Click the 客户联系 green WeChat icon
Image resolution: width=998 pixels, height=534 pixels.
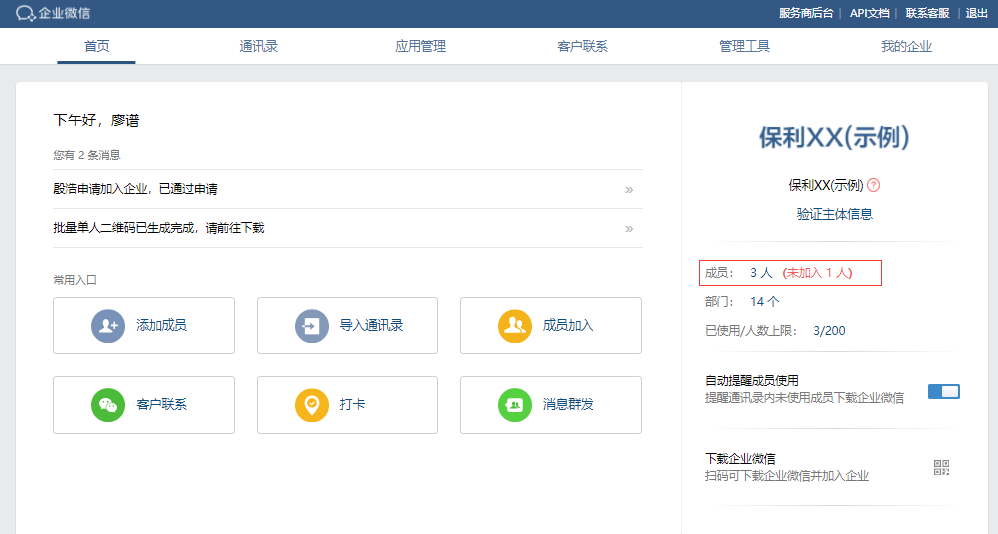tap(108, 405)
